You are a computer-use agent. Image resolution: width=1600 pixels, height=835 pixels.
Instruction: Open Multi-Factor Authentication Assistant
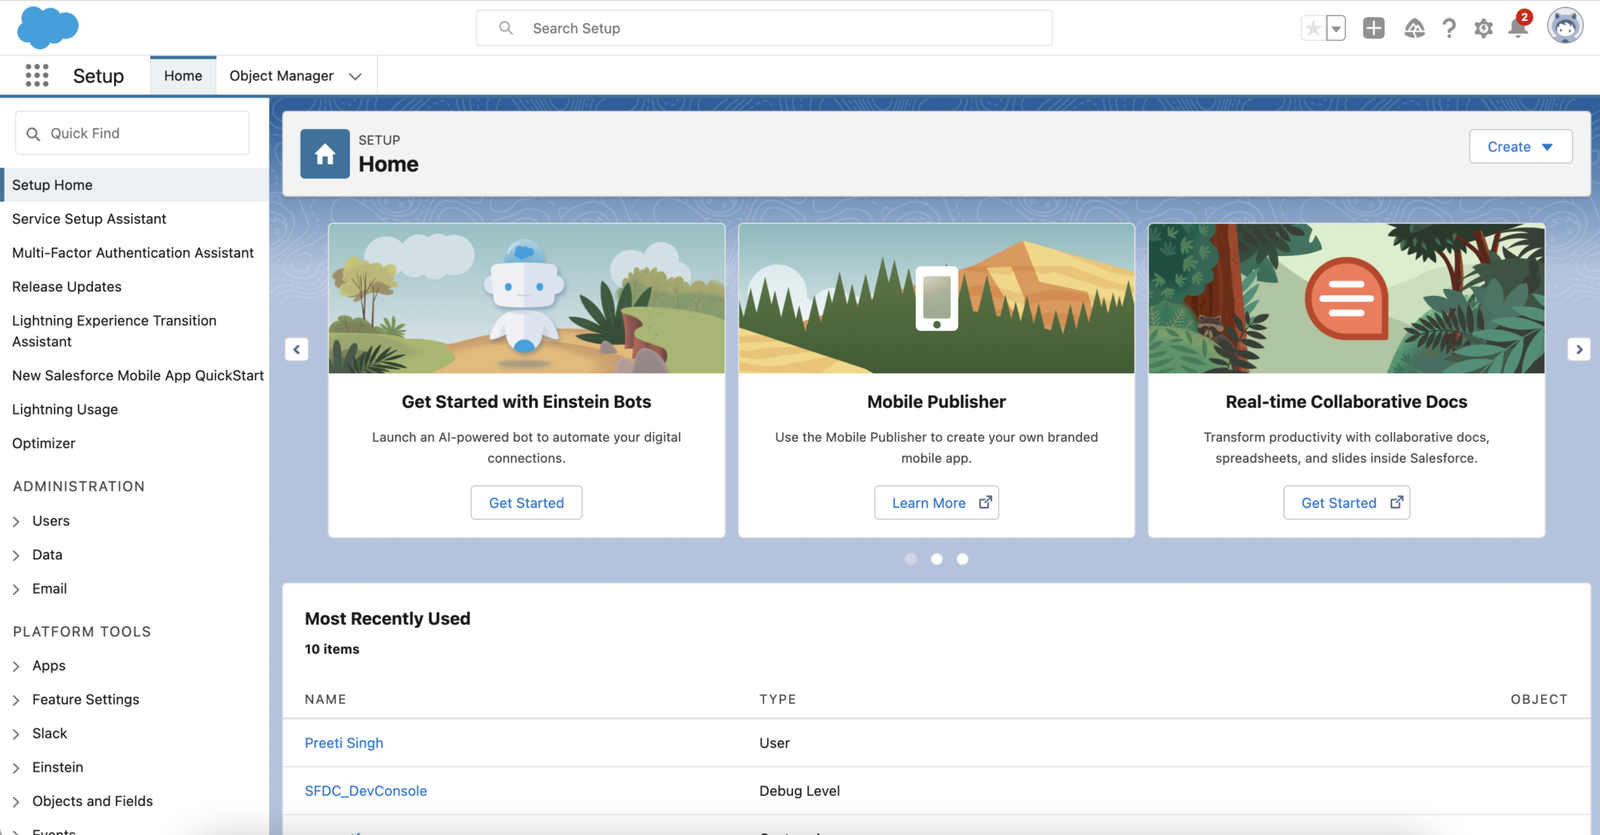tap(133, 253)
